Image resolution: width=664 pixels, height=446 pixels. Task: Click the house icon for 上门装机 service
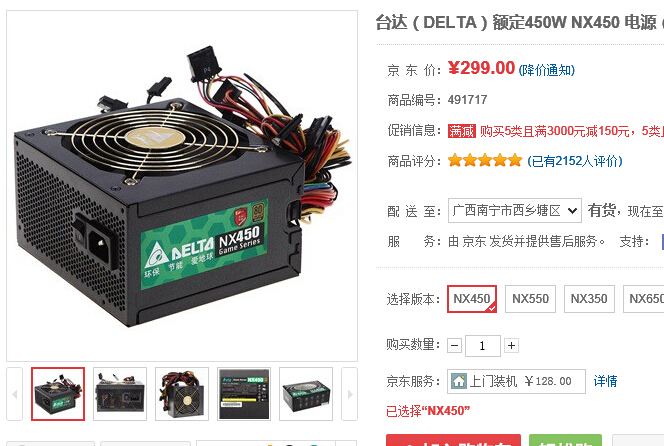459,381
